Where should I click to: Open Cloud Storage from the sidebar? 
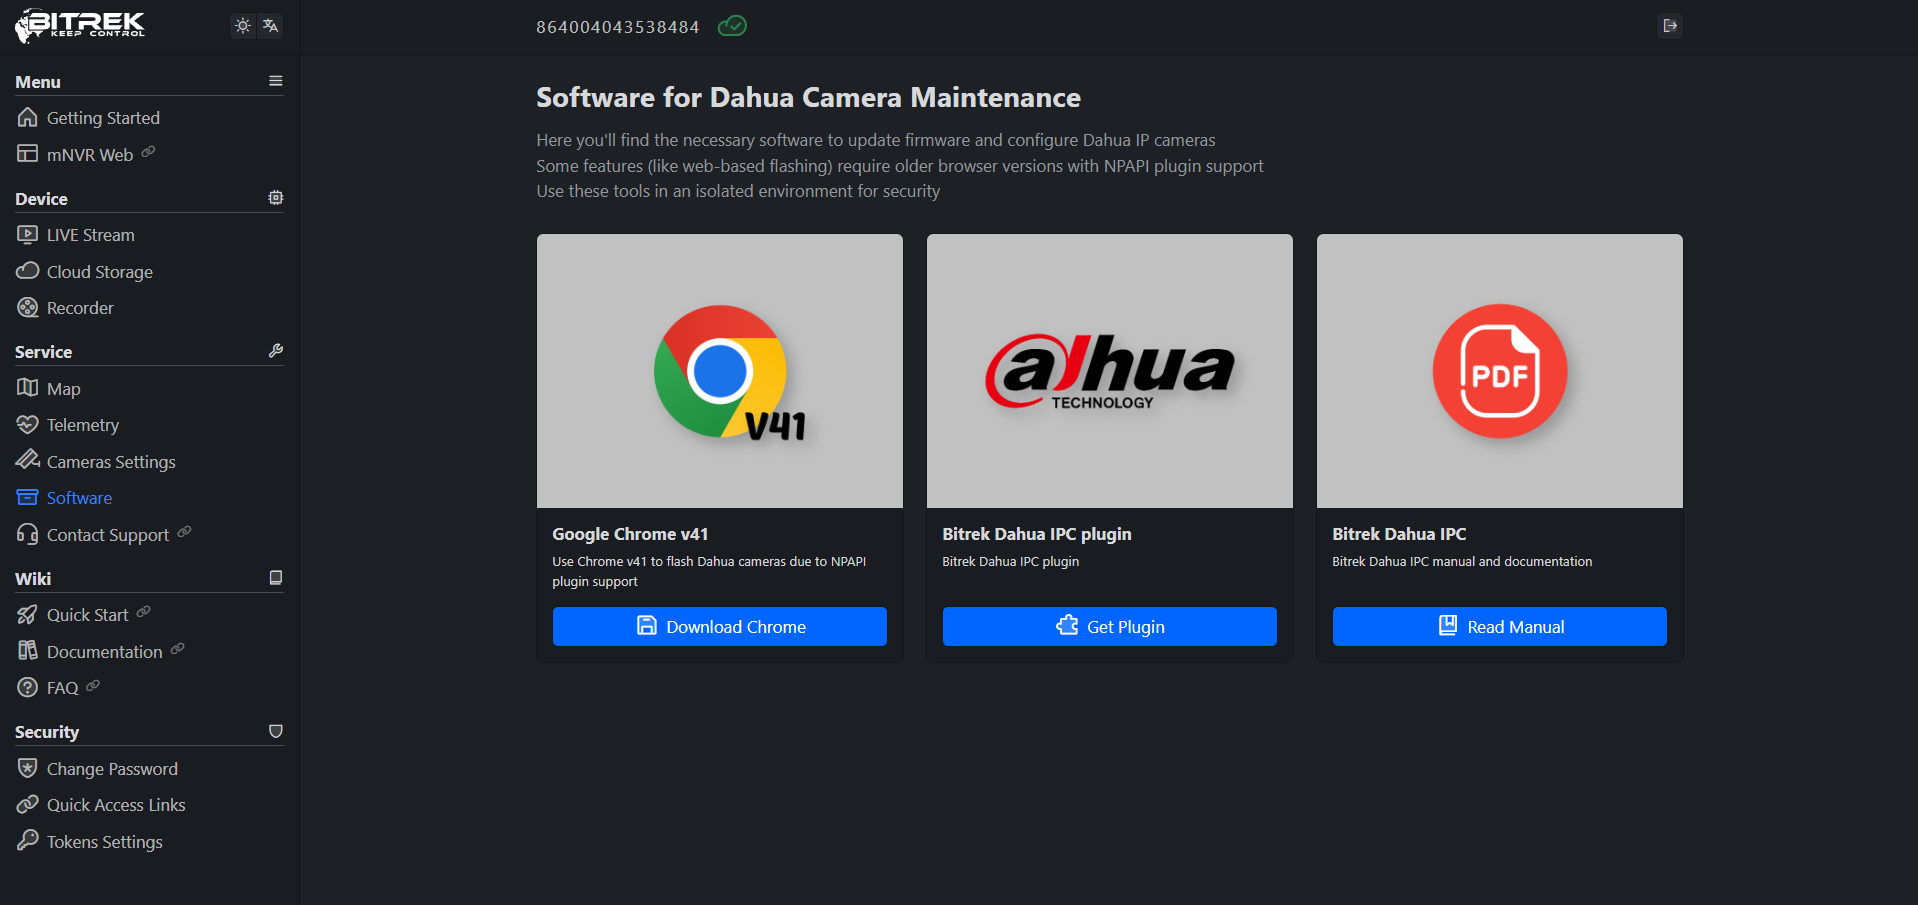click(99, 272)
